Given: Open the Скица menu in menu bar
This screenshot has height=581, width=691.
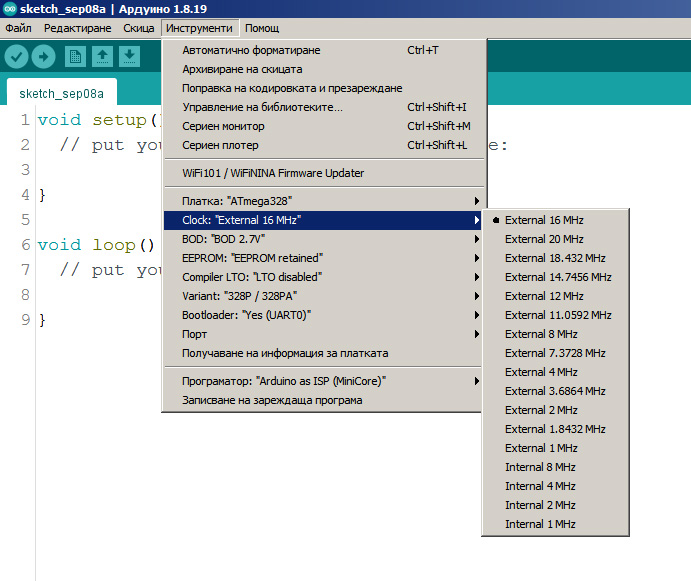Looking at the screenshot, I should tap(138, 28).
